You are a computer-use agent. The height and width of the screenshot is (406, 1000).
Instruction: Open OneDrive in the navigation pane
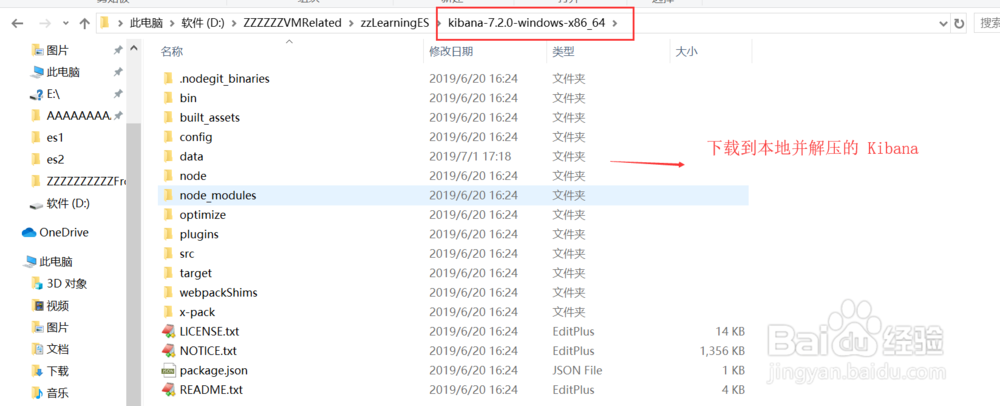click(64, 232)
